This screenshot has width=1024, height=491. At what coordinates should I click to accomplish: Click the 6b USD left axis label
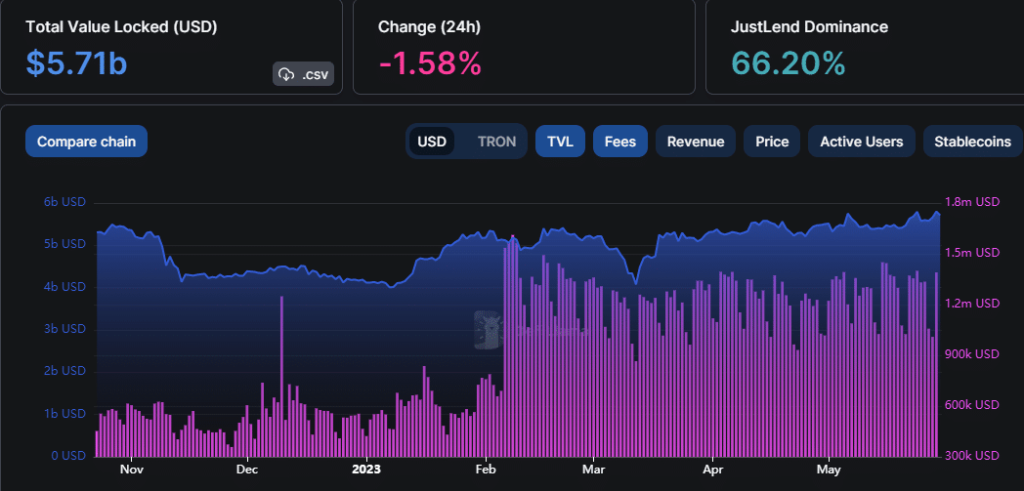(64, 202)
